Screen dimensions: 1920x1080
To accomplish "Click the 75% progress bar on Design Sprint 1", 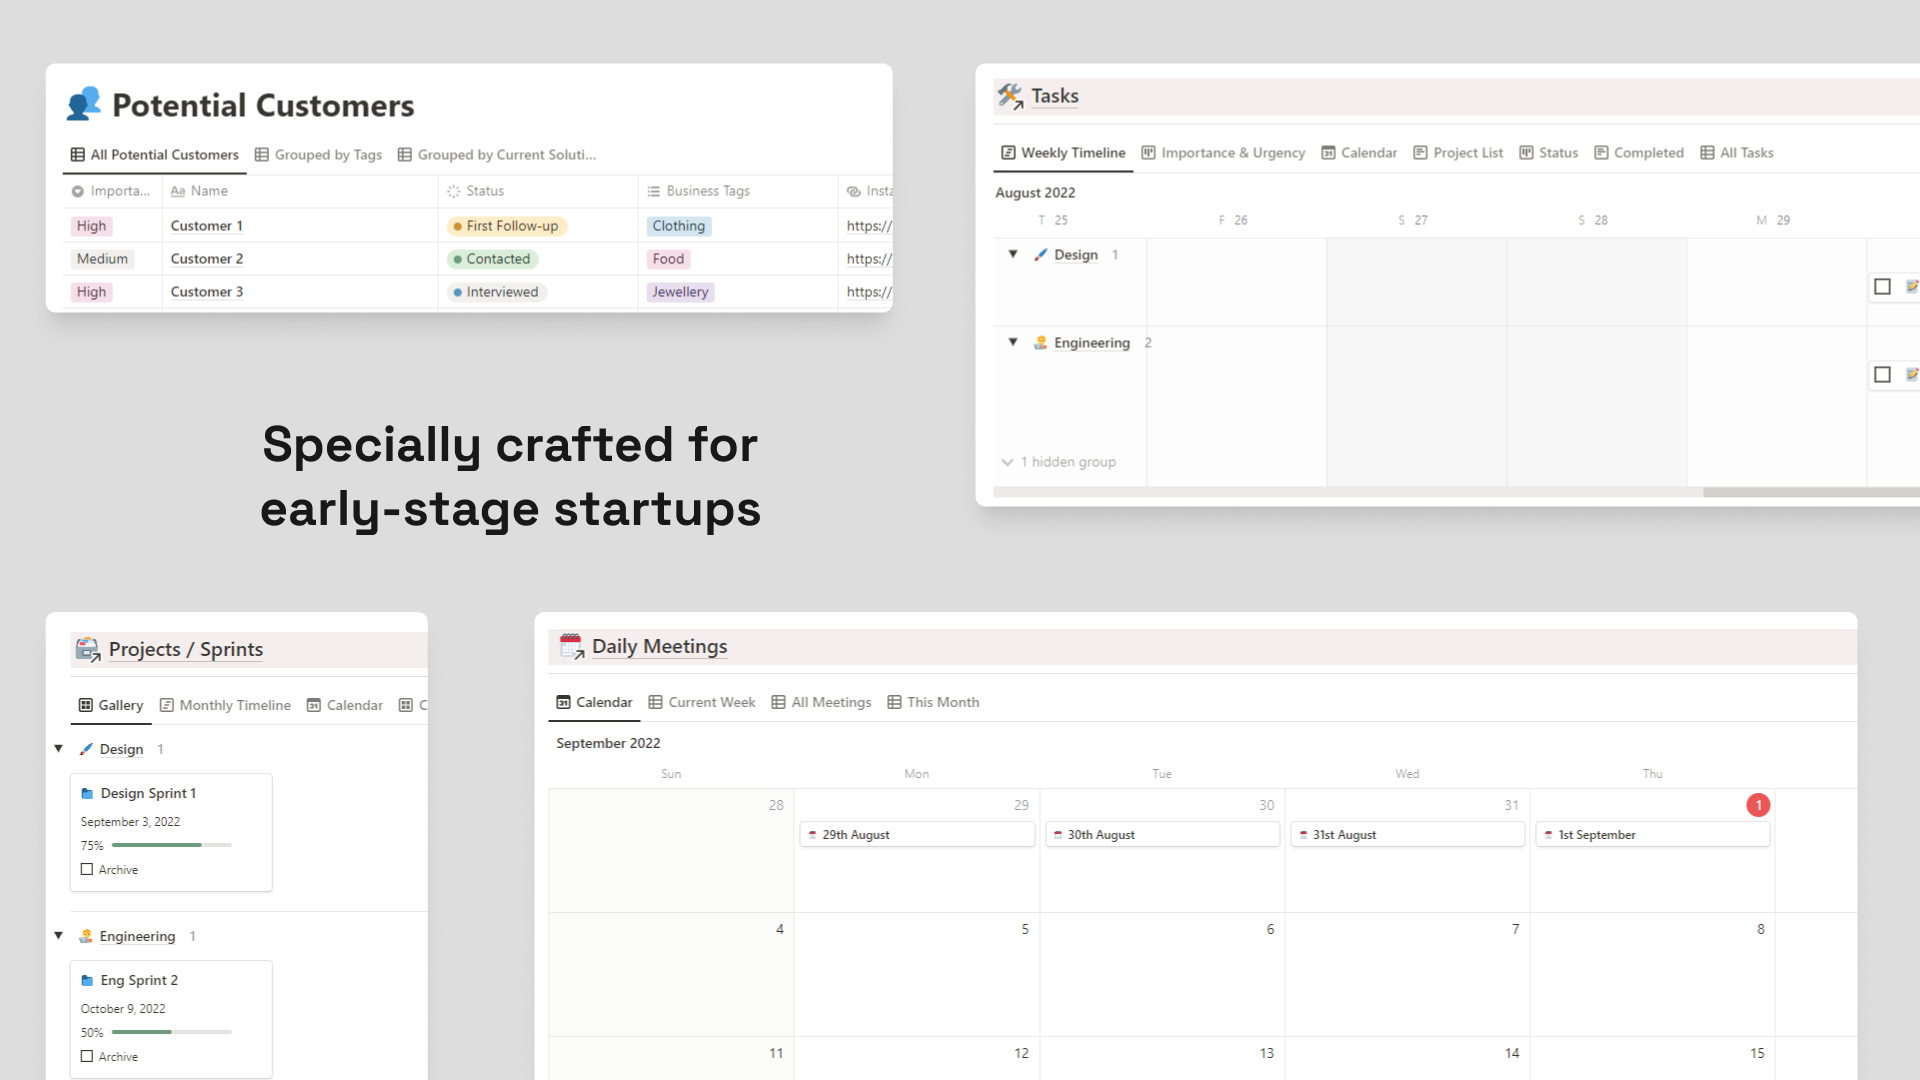I will (x=171, y=845).
